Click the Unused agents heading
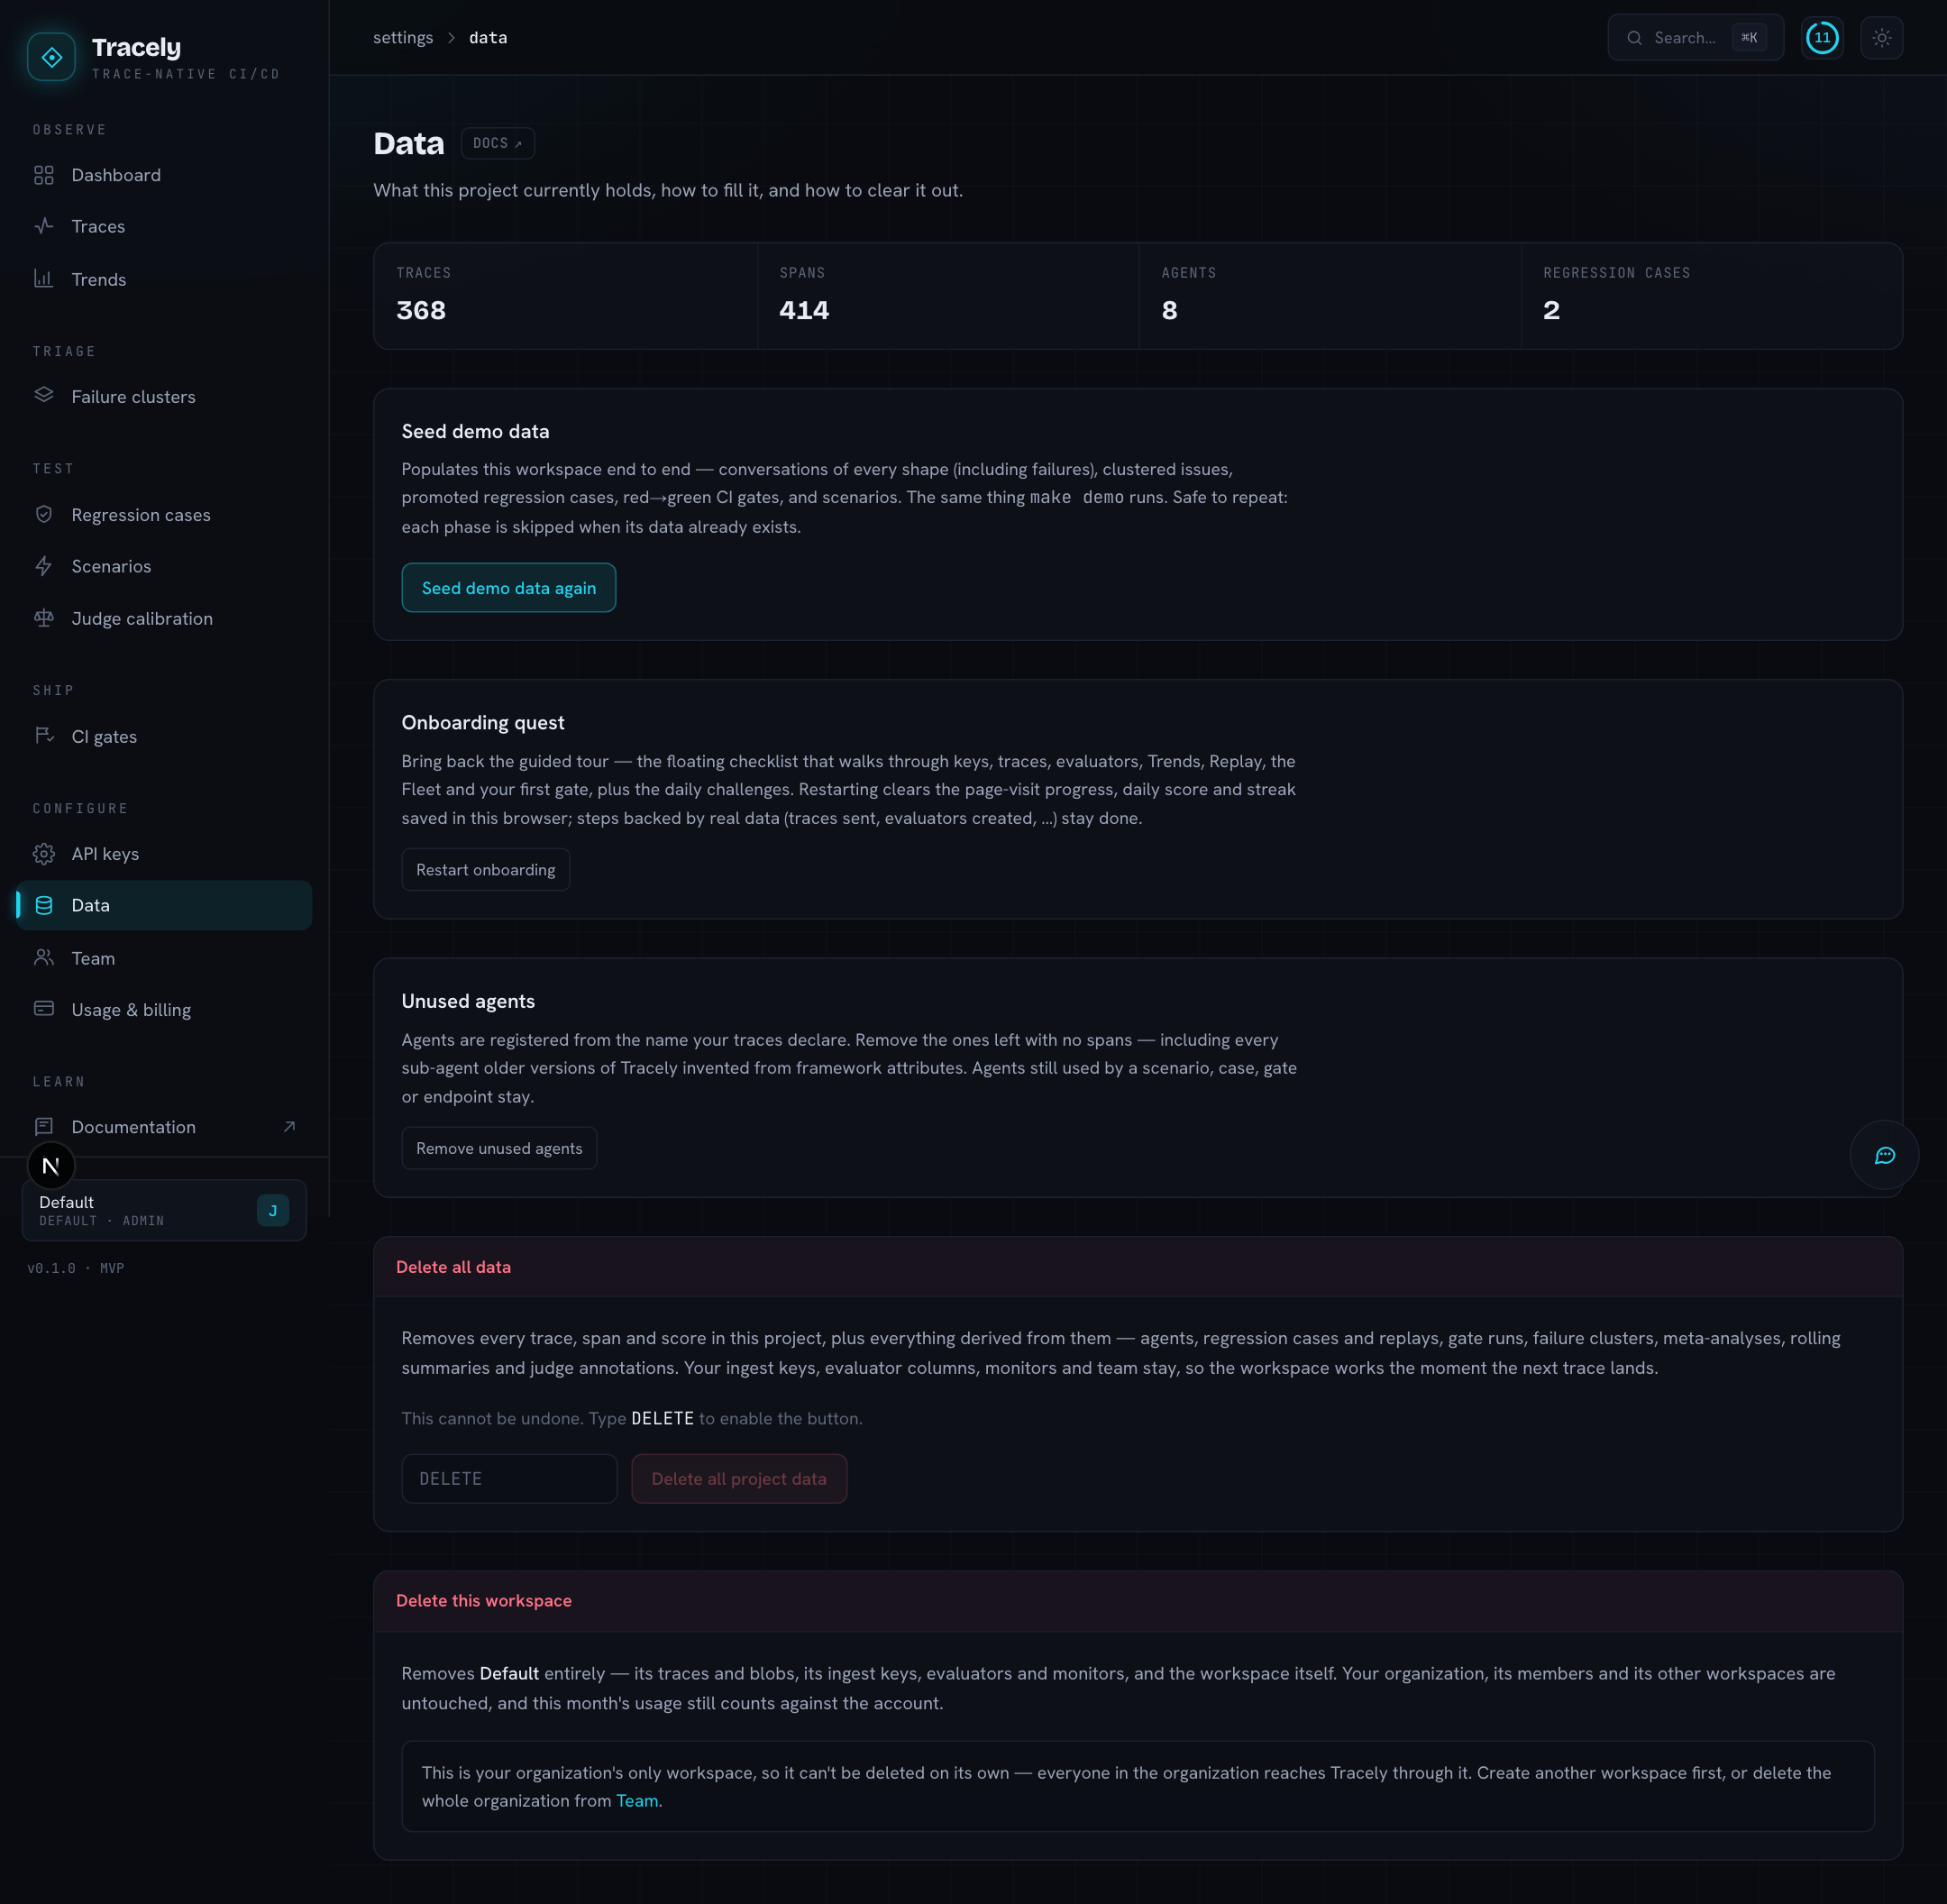This screenshot has width=1947, height=1904. [x=468, y=1001]
